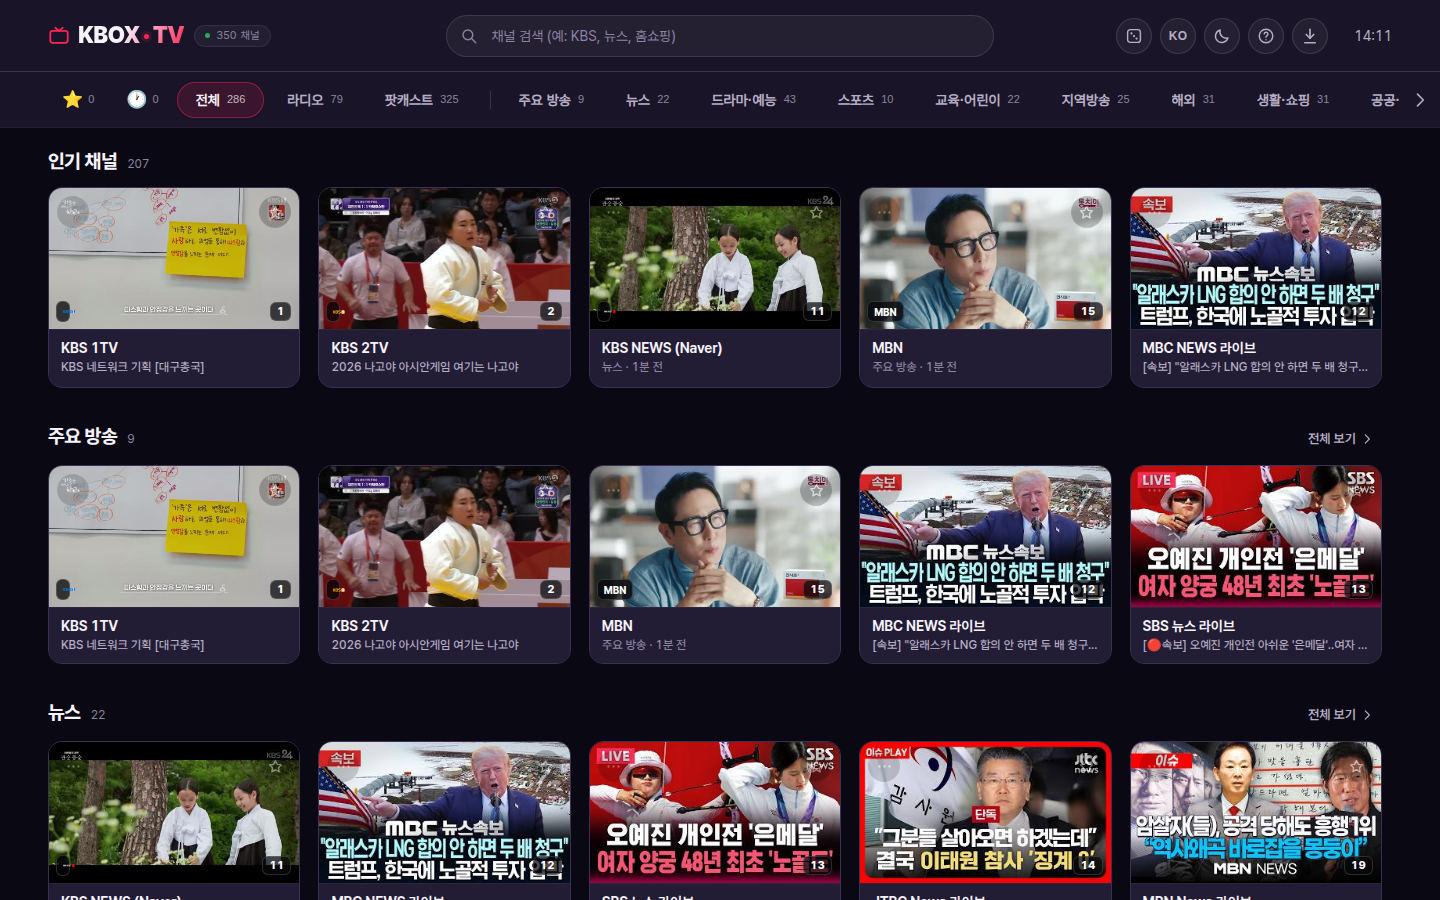Show favorites via the yellow star tab
This screenshot has width=1440, height=900.
(x=78, y=100)
